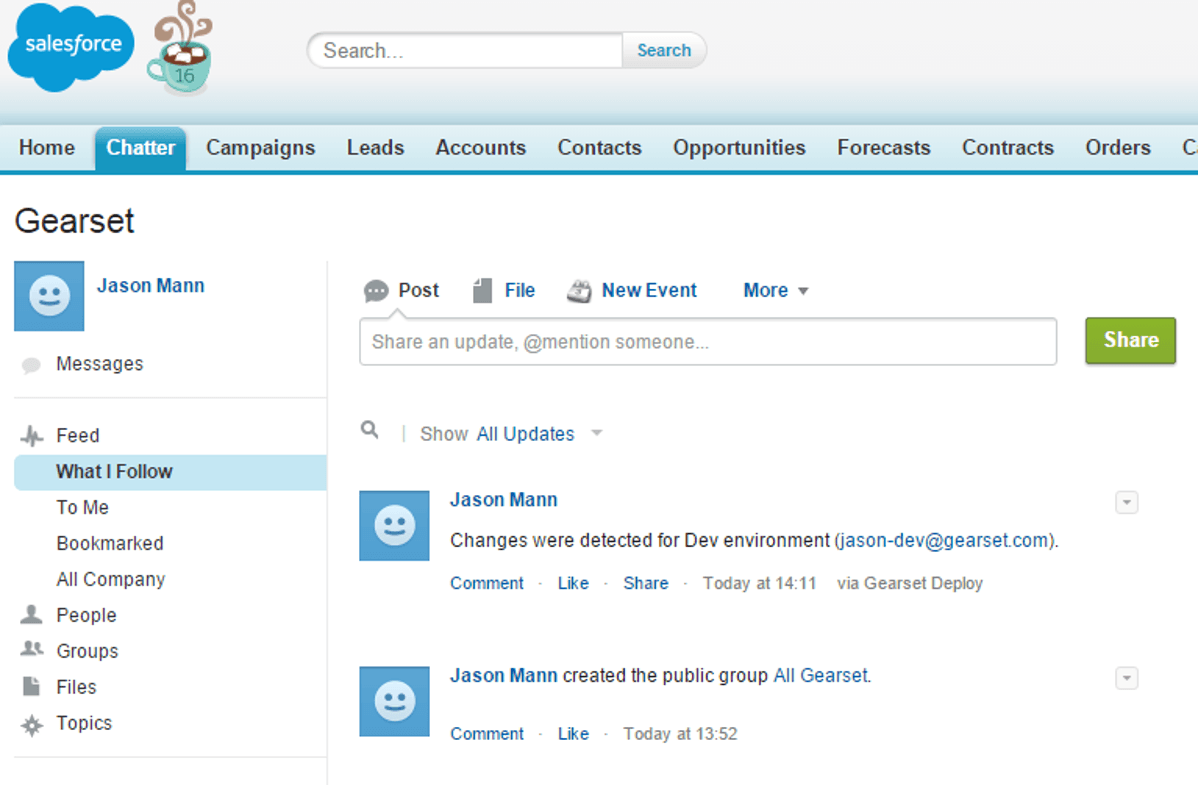Click the jason-dev@gearset.com link
Image resolution: width=1198 pixels, height=785 pixels.
[944, 541]
